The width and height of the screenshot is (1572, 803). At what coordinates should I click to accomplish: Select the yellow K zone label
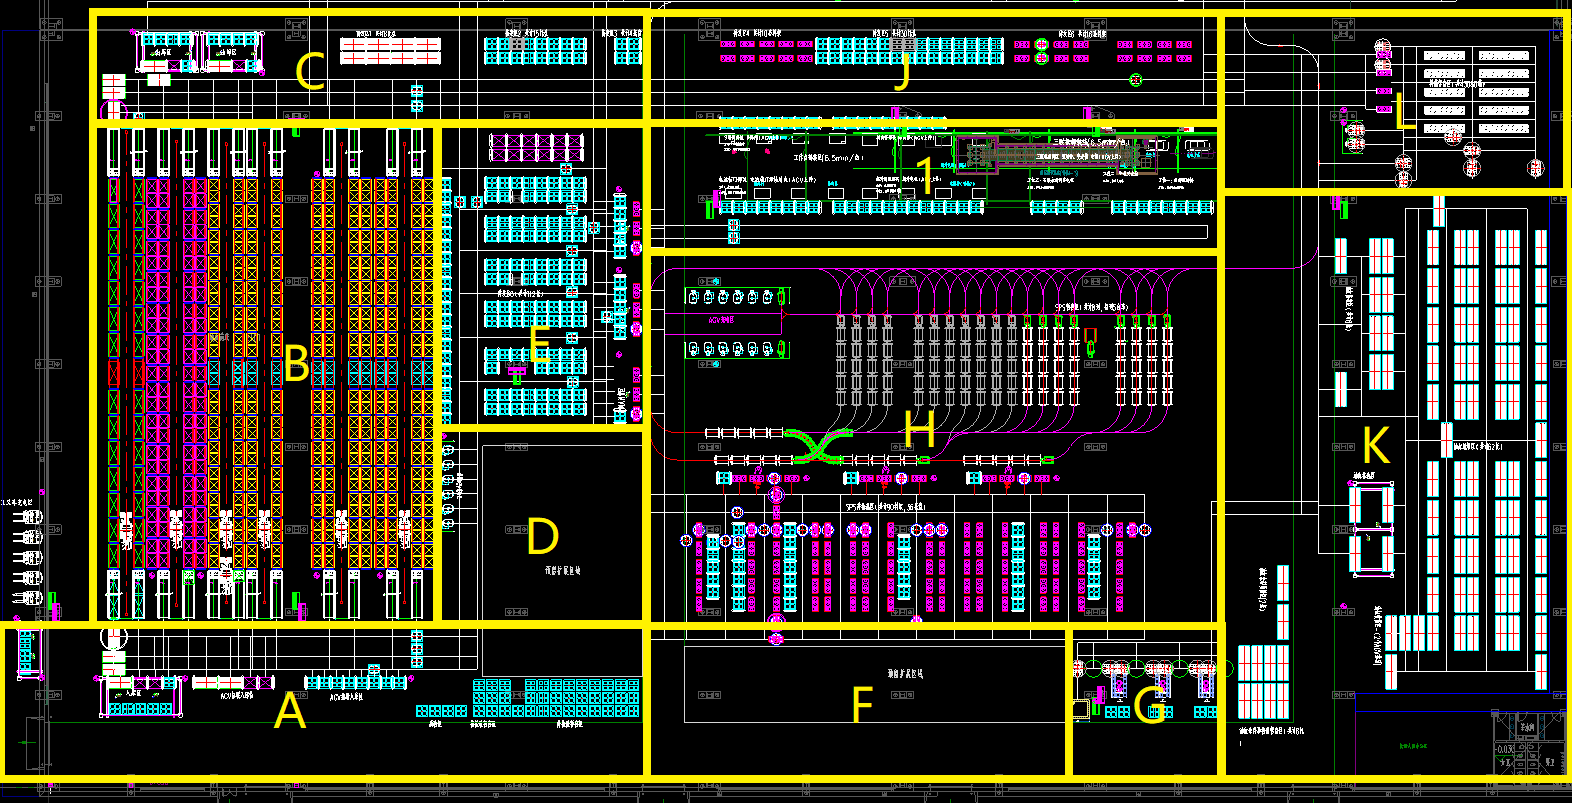click(x=1376, y=446)
